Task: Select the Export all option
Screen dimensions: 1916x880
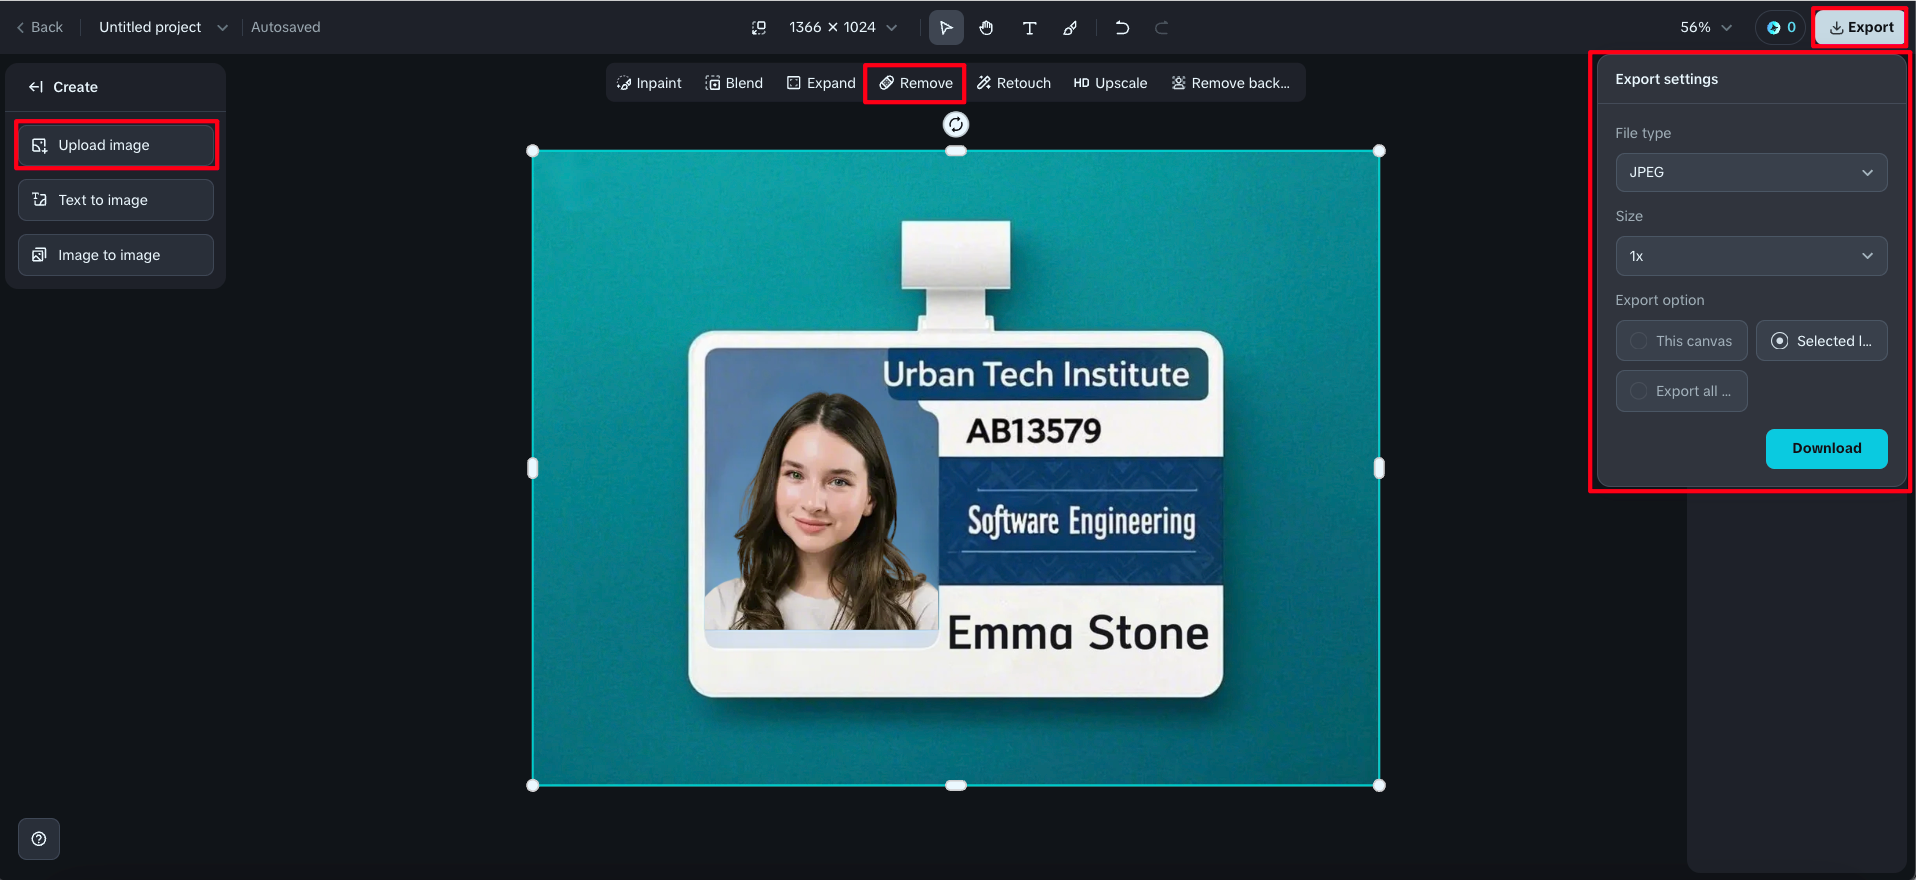Action: pyautogui.click(x=1681, y=391)
